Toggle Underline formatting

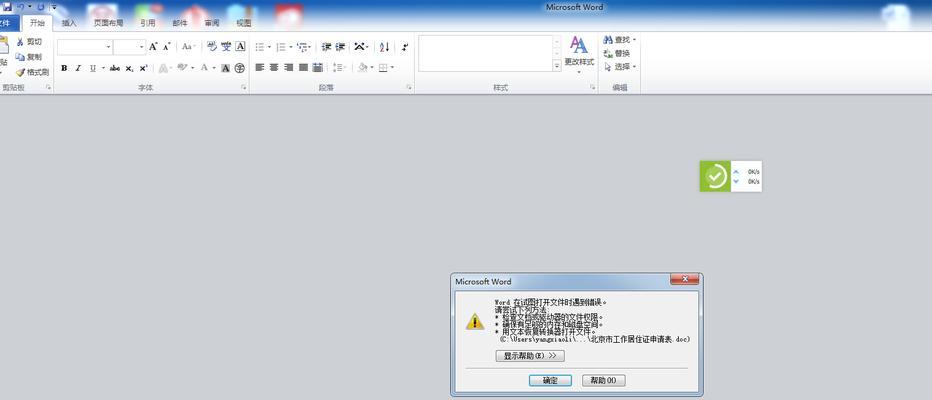pos(93,68)
